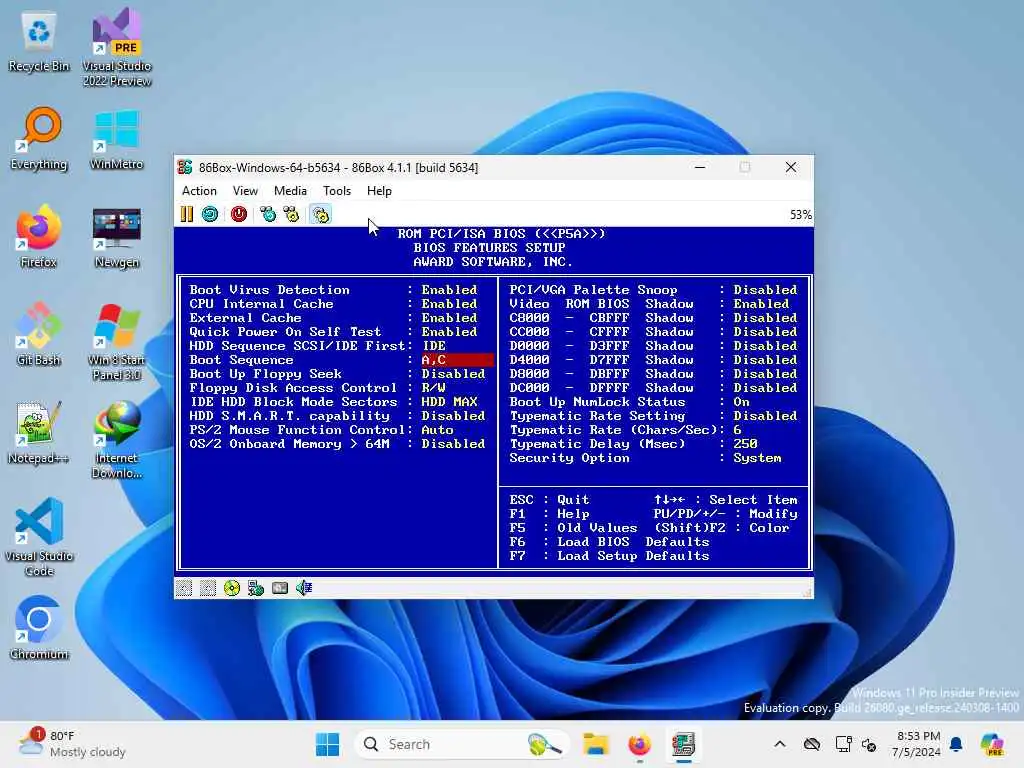This screenshot has width=1024, height=768.
Task: Click Video ROM BIOS Shadow Enabled value
Action: click(x=761, y=304)
